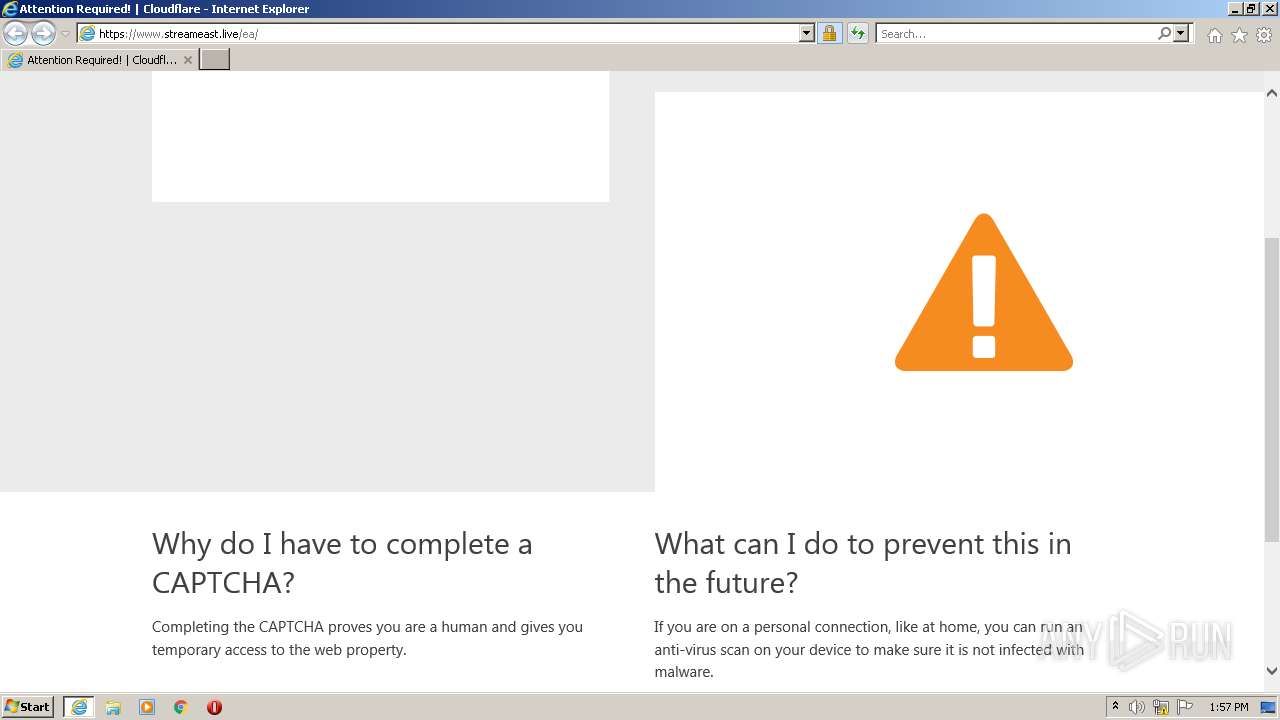The image size is (1280, 720).
Task: Minimize the Internet Explorer window
Action: [1236, 9]
